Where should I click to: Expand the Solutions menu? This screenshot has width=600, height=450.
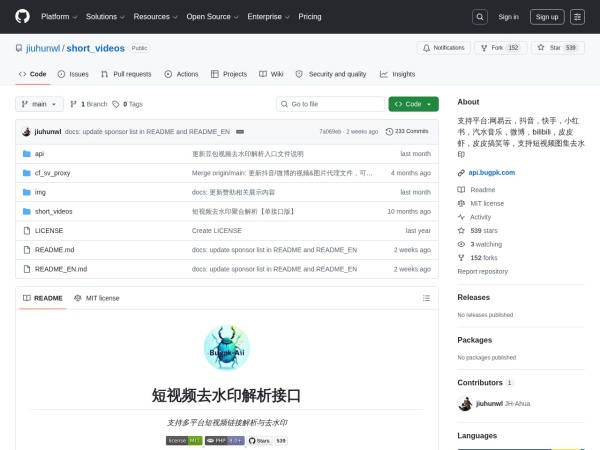coord(105,16)
